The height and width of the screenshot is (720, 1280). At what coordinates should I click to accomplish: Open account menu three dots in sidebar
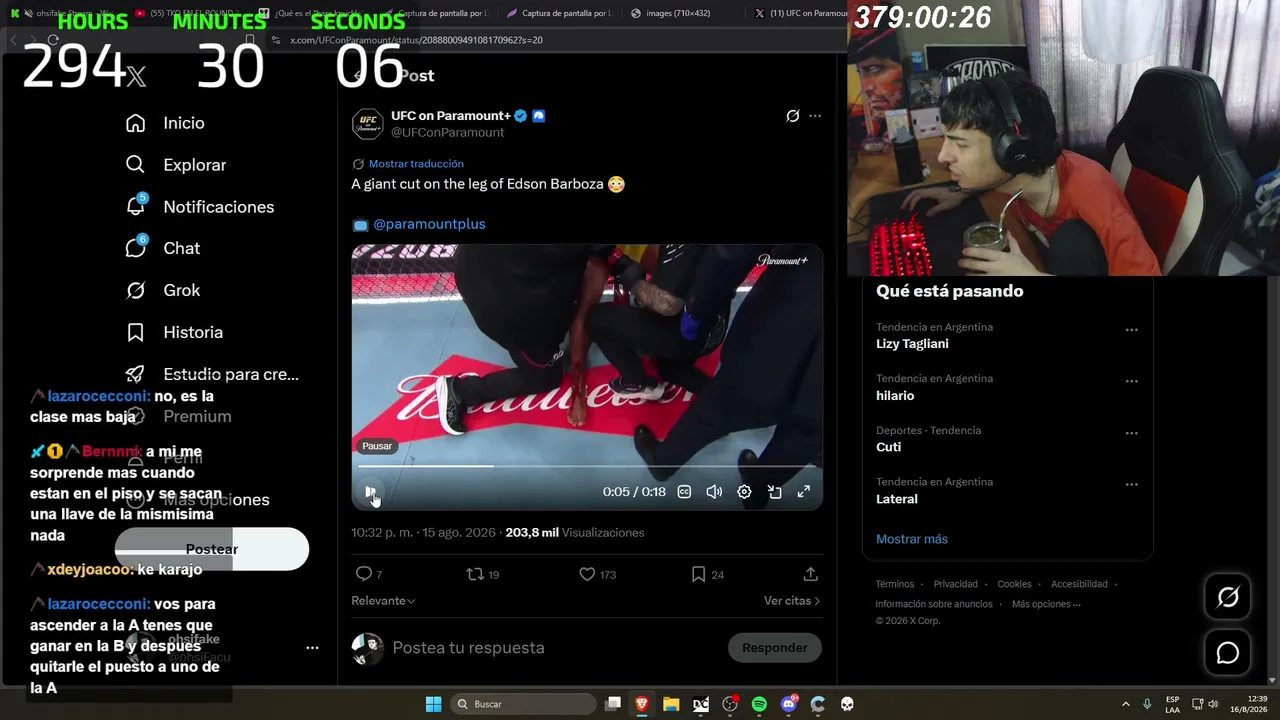pyautogui.click(x=312, y=648)
